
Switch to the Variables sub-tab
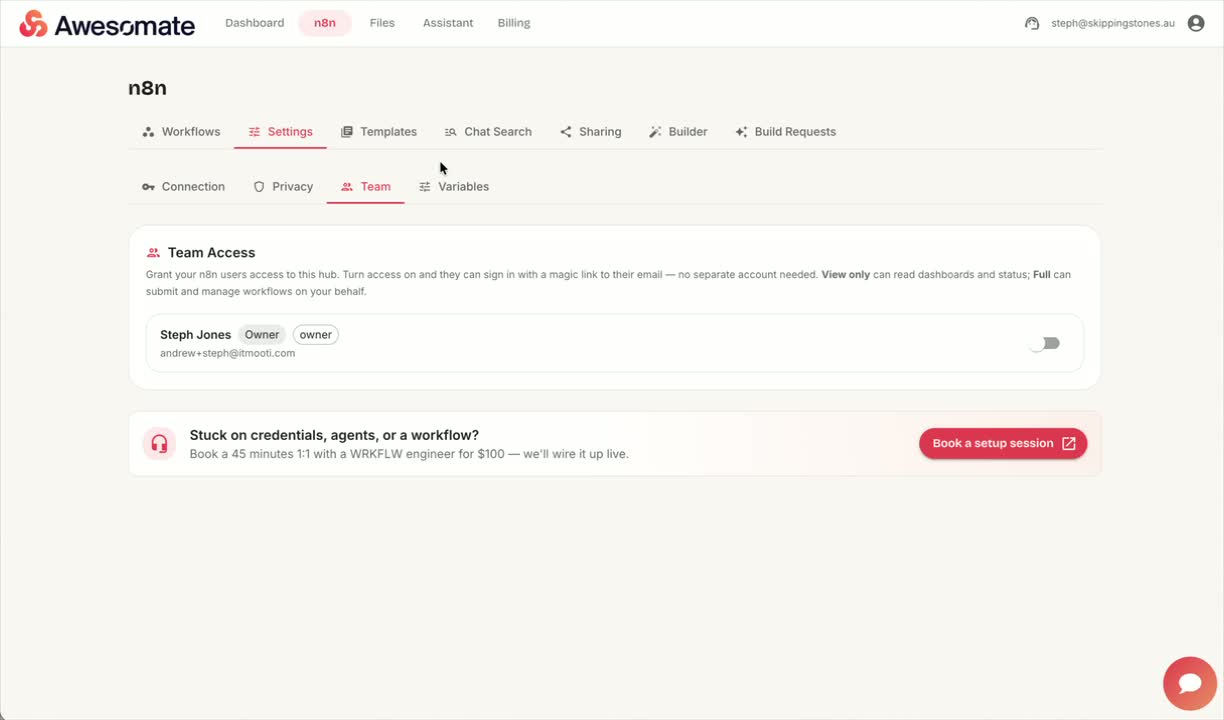click(454, 187)
